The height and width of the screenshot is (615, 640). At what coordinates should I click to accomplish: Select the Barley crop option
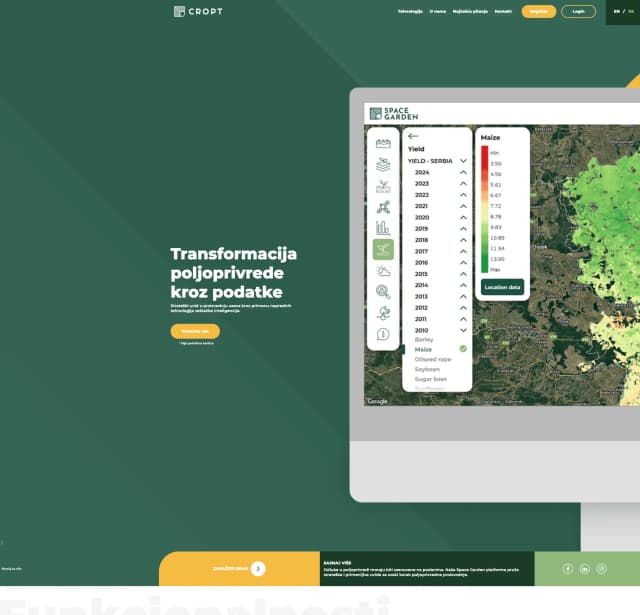(424, 339)
